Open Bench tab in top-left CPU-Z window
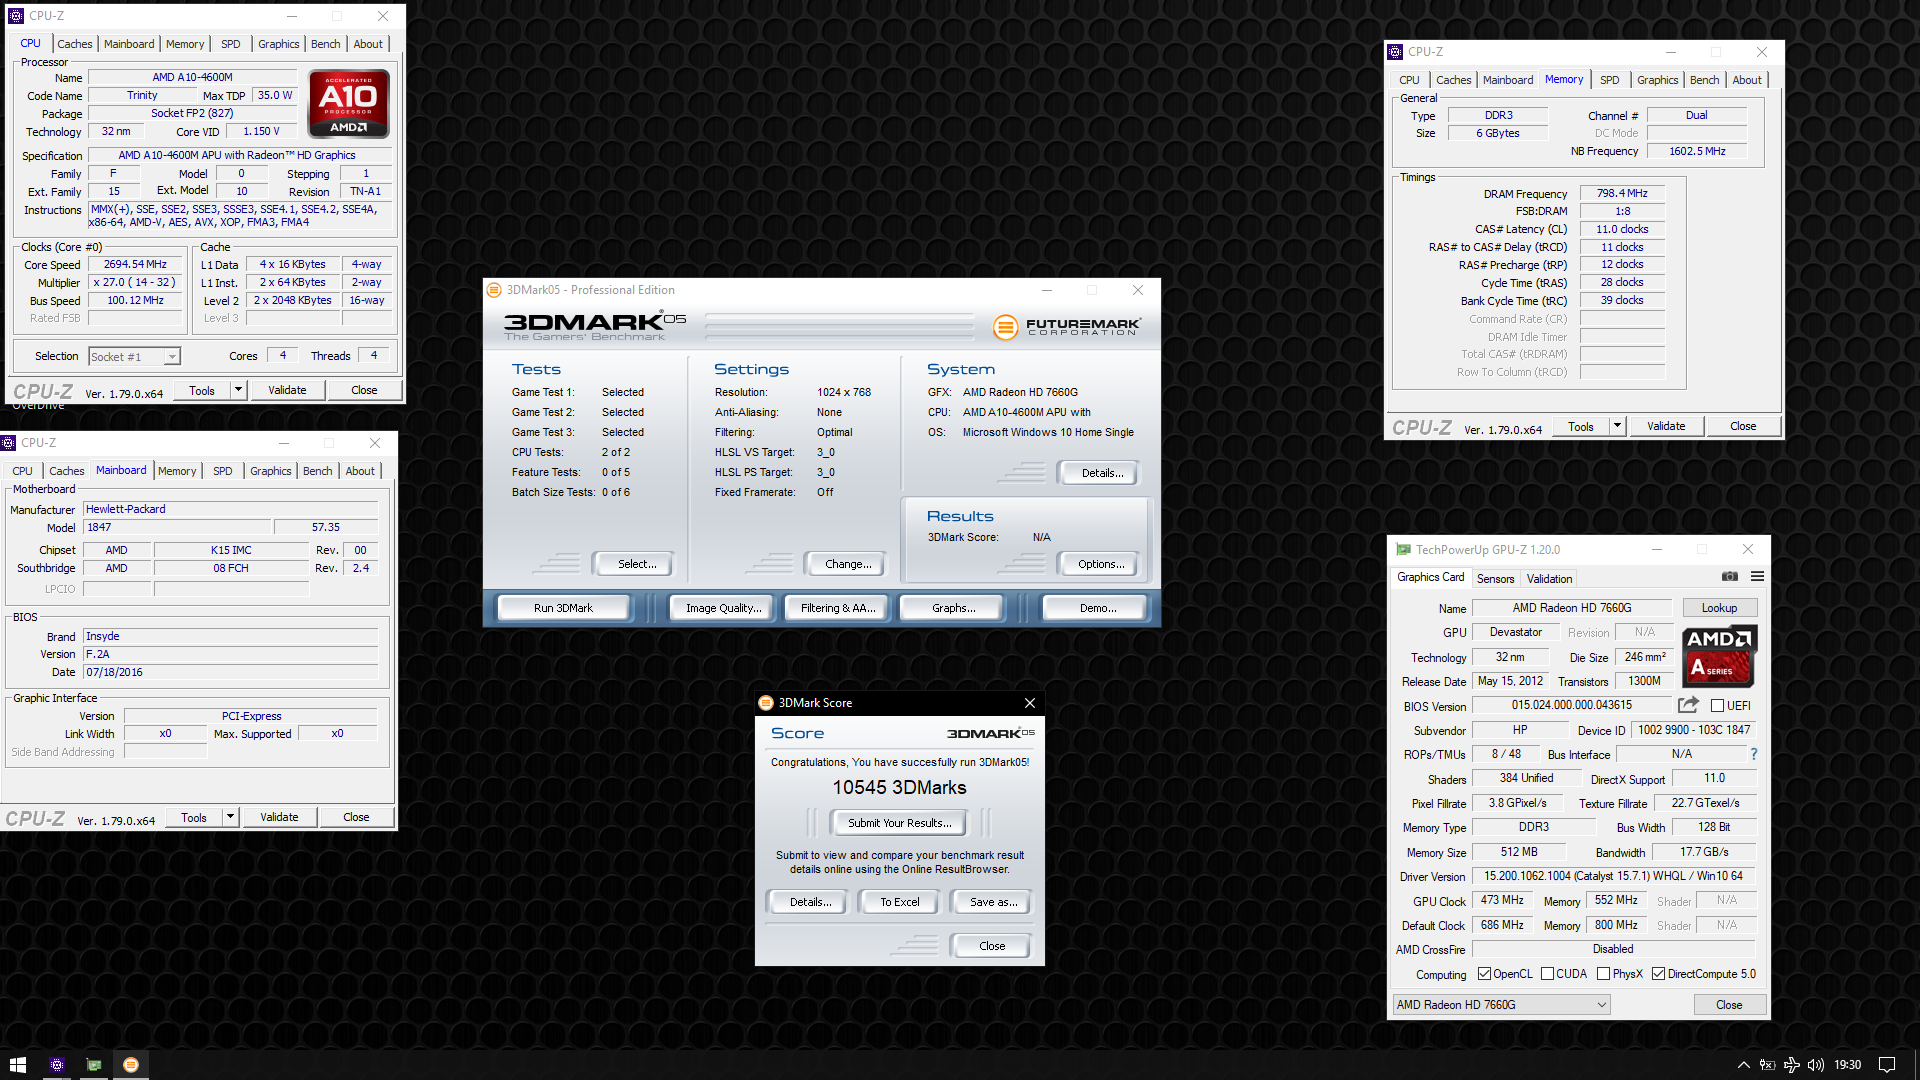The height and width of the screenshot is (1080, 1920). coord(325,44)
